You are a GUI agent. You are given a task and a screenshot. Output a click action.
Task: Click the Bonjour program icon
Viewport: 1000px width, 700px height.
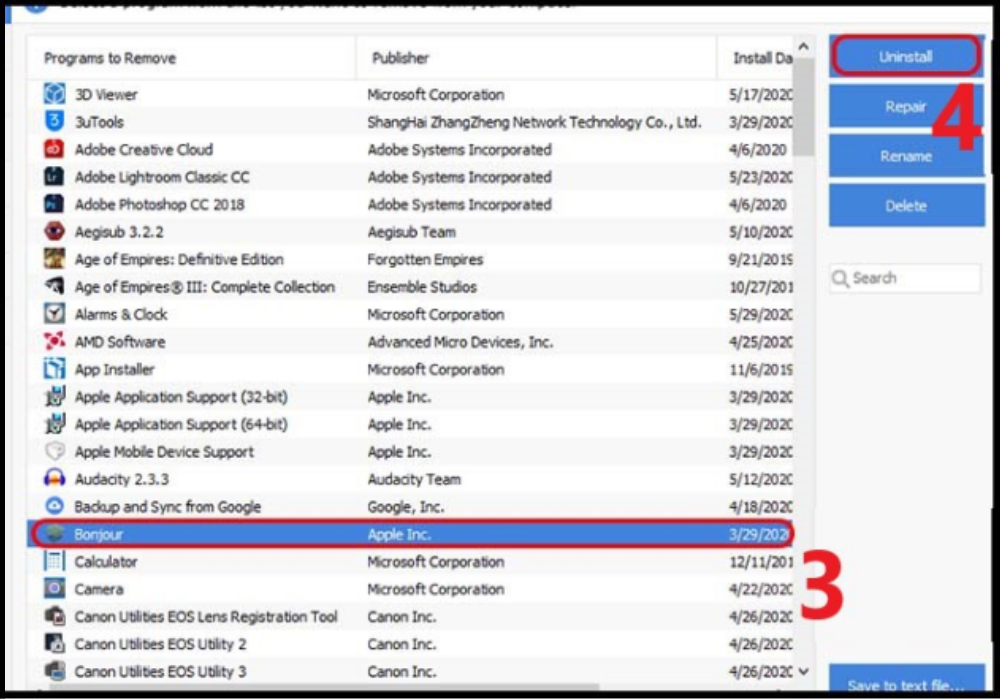(54, 533)
